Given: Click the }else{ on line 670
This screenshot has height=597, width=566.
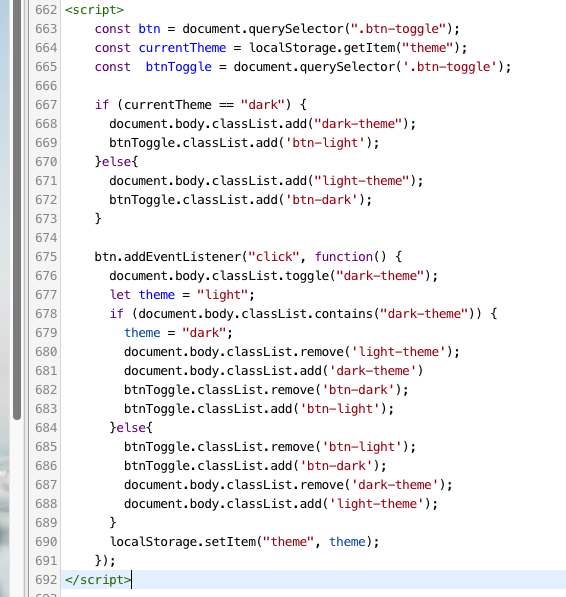Looking at the screenshot, I should pyautogui.click(x=116, y=162).
